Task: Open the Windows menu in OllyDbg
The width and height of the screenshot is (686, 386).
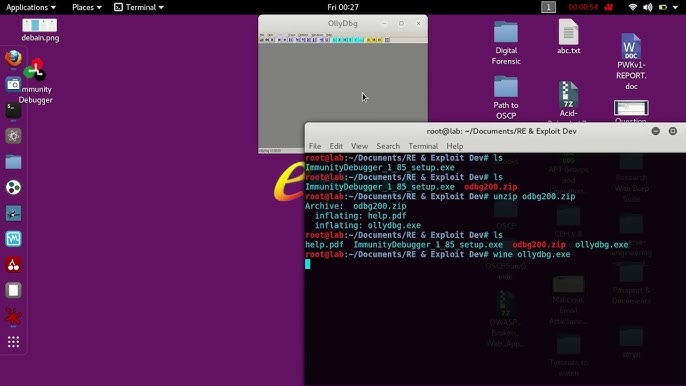Action: 317,35
